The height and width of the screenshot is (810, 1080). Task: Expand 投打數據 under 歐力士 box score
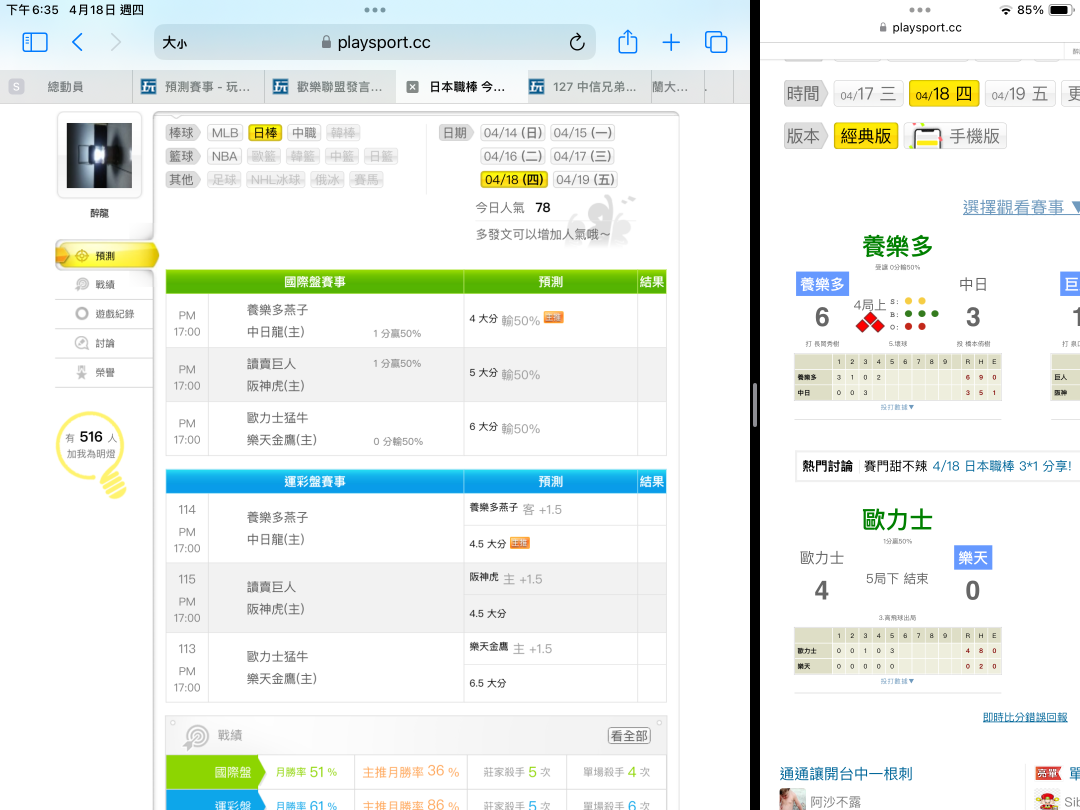coord(897,681)
